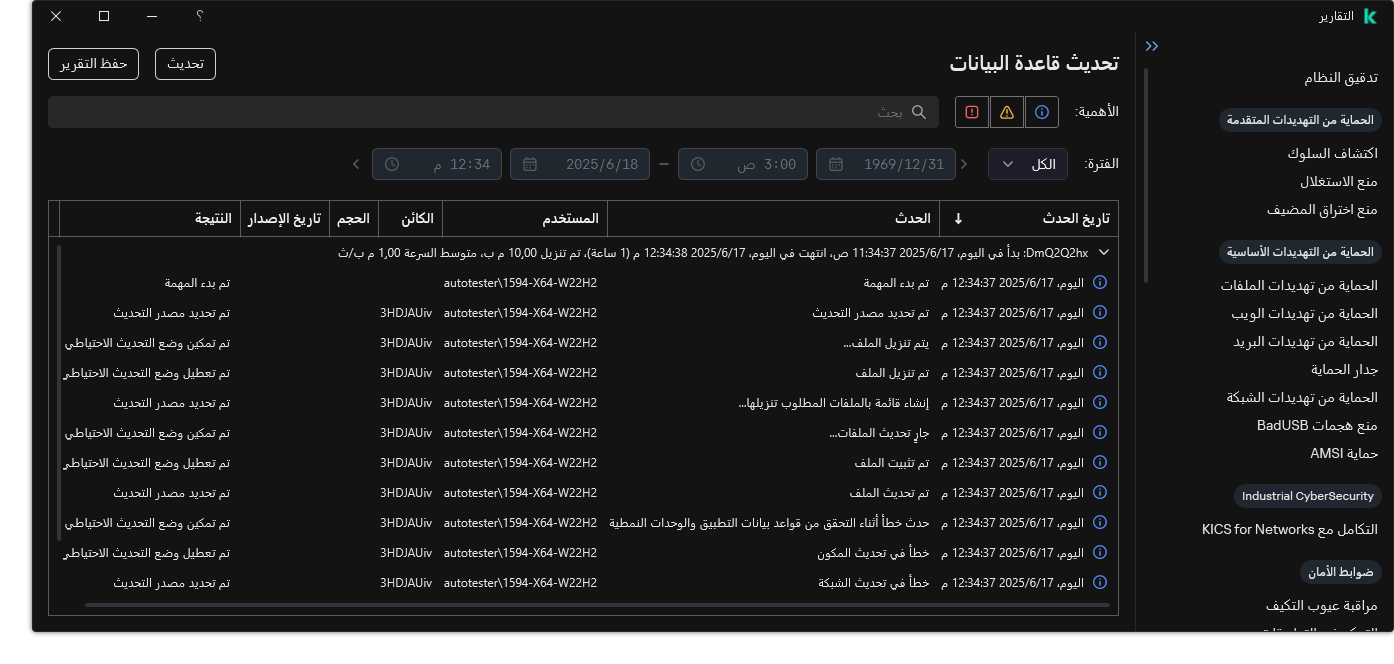The height and width of the screenshot is (664, 1394).
Task: Click the clock icon for 3:00 time
Action: click(x=698, y=164)
